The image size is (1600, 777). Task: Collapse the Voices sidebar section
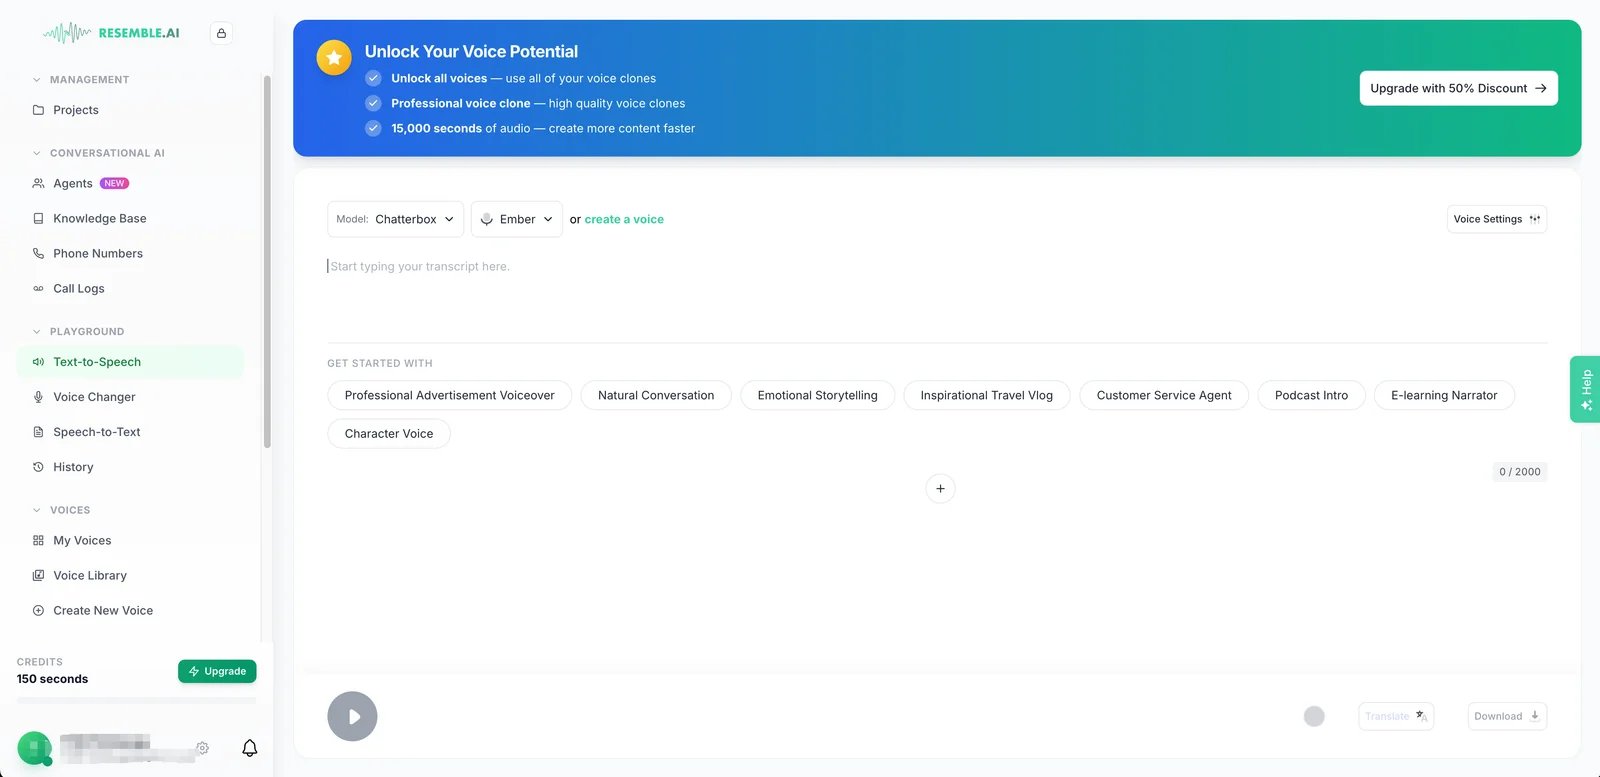[37, 510]
